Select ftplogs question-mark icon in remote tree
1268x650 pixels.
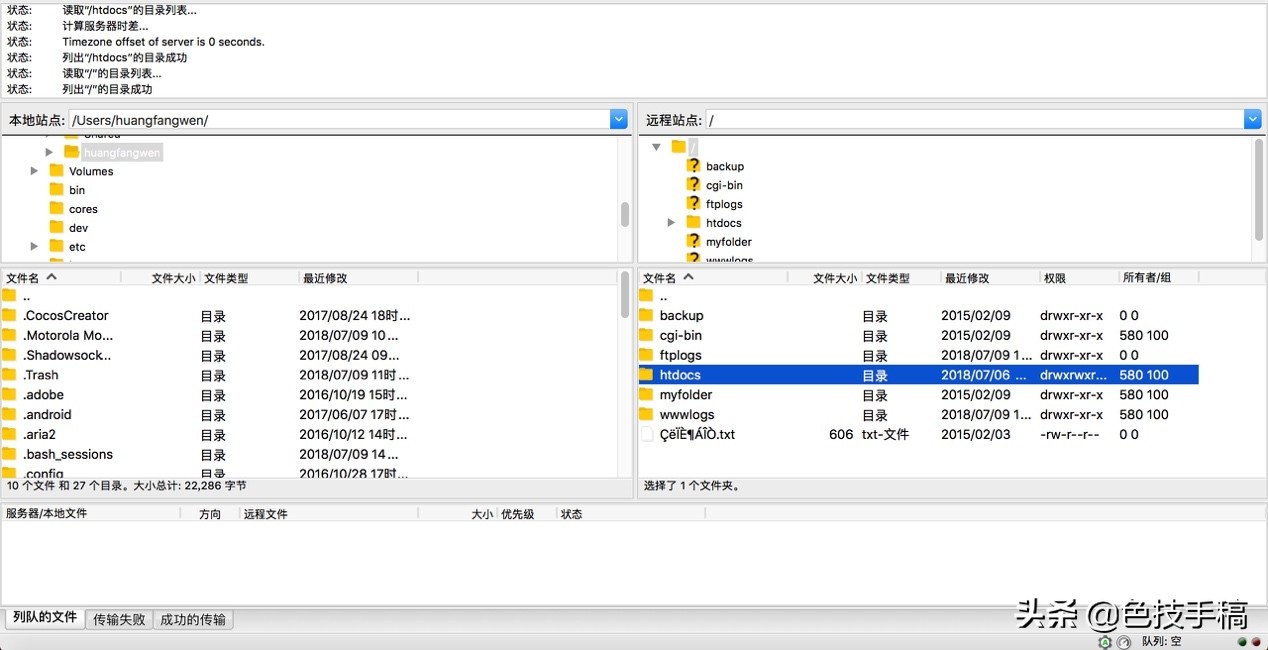693,204
